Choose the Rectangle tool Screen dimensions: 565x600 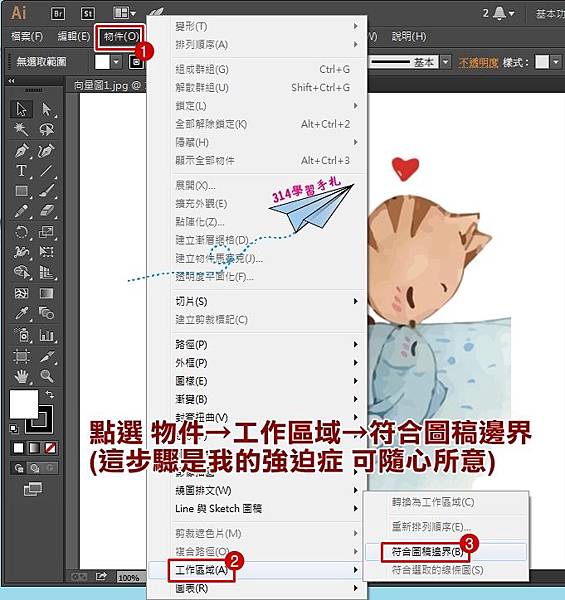[21, 191]
